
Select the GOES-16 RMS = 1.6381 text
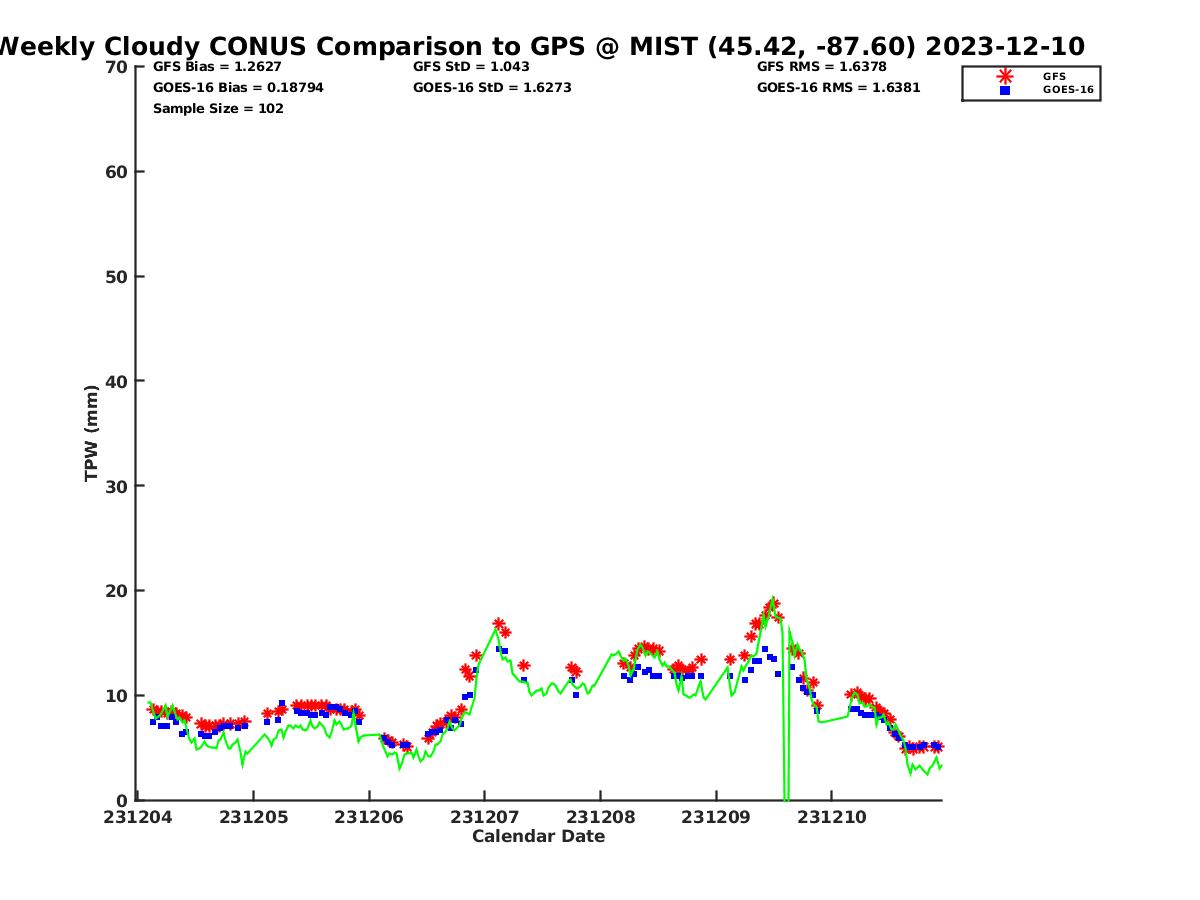click(838, 88)
